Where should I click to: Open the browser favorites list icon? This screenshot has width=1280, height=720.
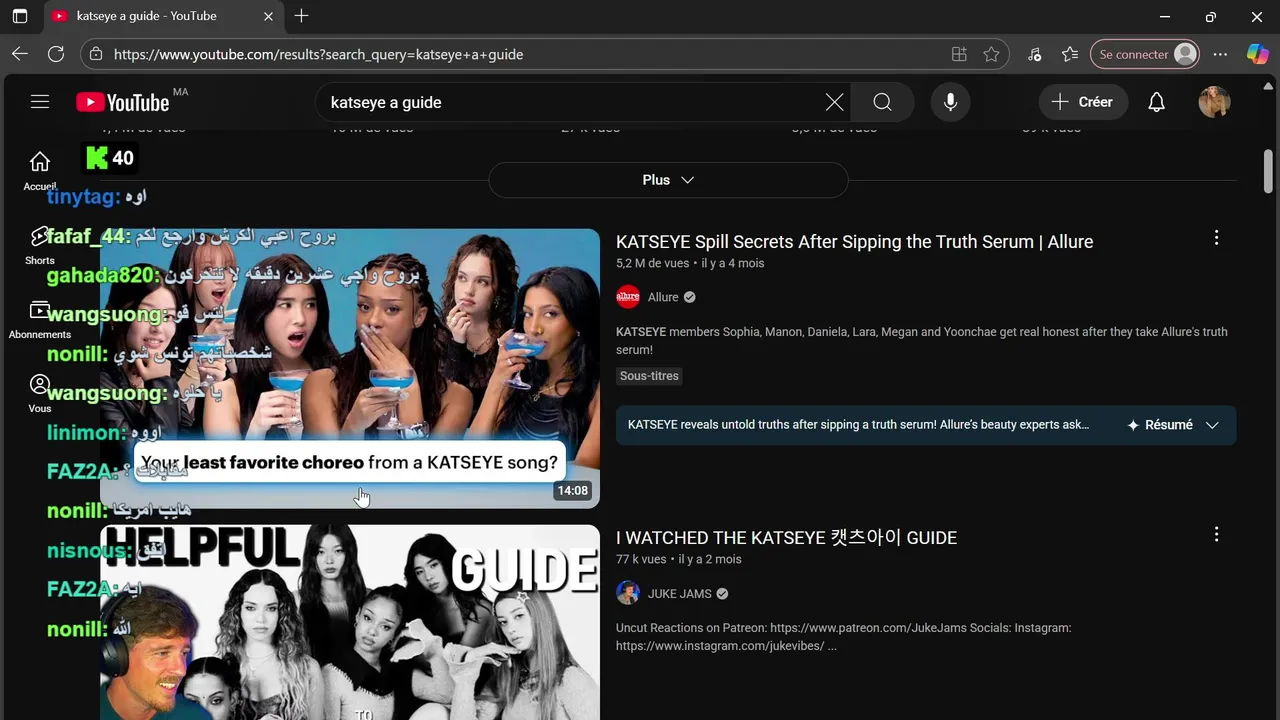coord(1070,54)
